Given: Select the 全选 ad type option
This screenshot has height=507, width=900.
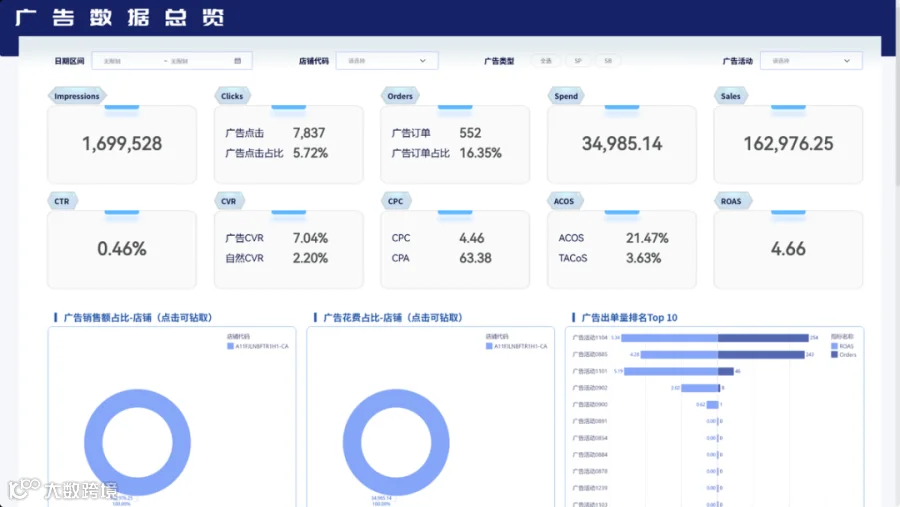Looking at the screenshot, I should point(546,61).
